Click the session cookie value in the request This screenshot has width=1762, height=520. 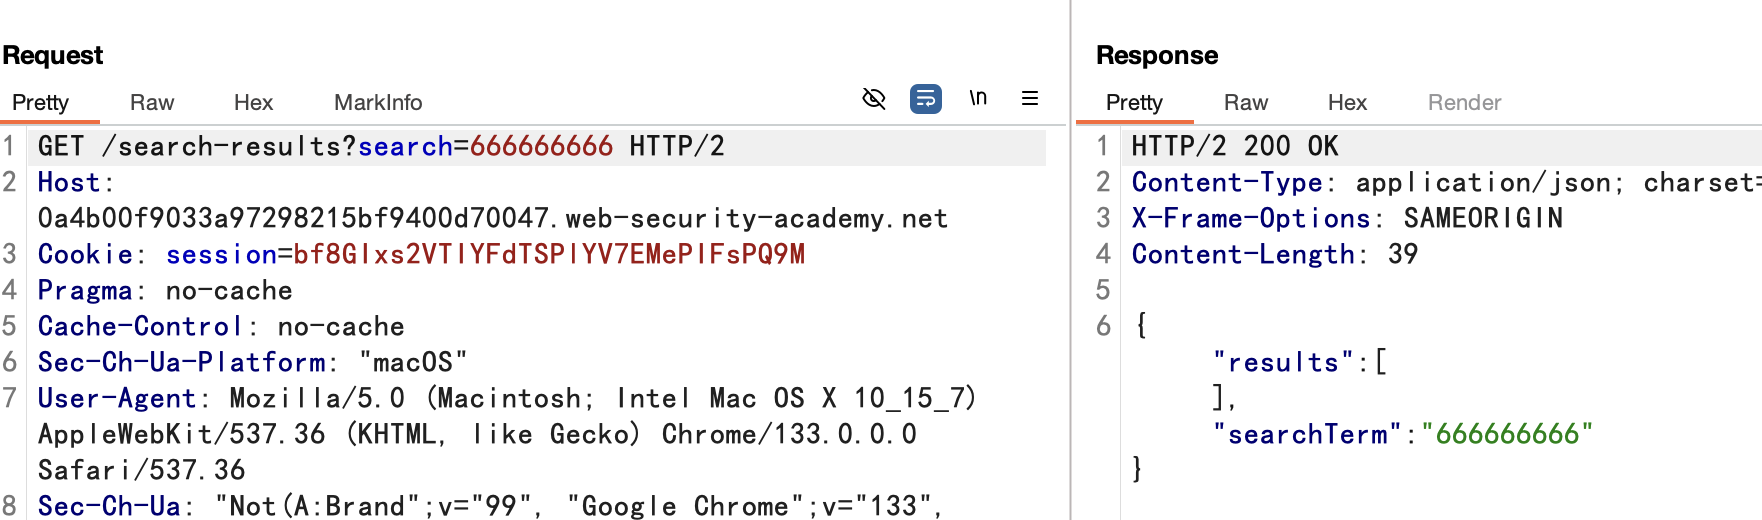549,255
